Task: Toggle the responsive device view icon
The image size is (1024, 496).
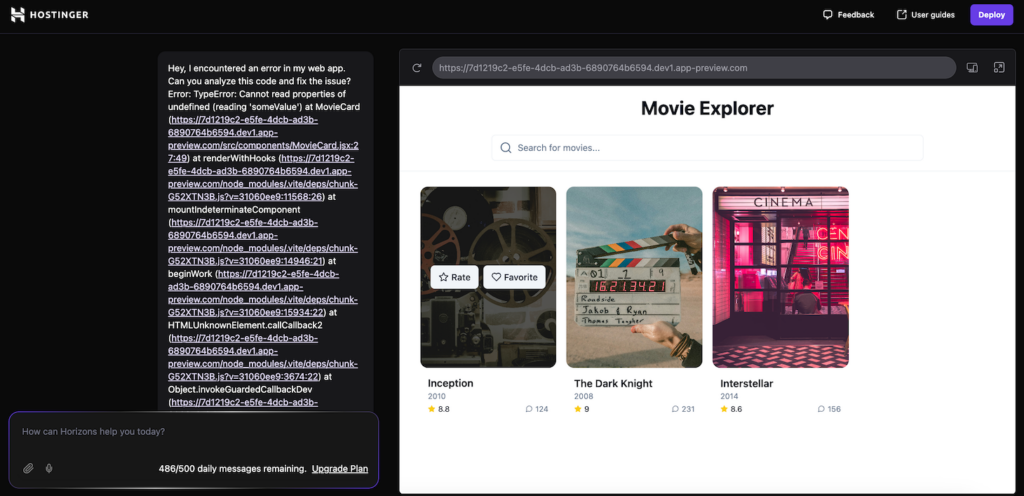Action: click(971, 68)
